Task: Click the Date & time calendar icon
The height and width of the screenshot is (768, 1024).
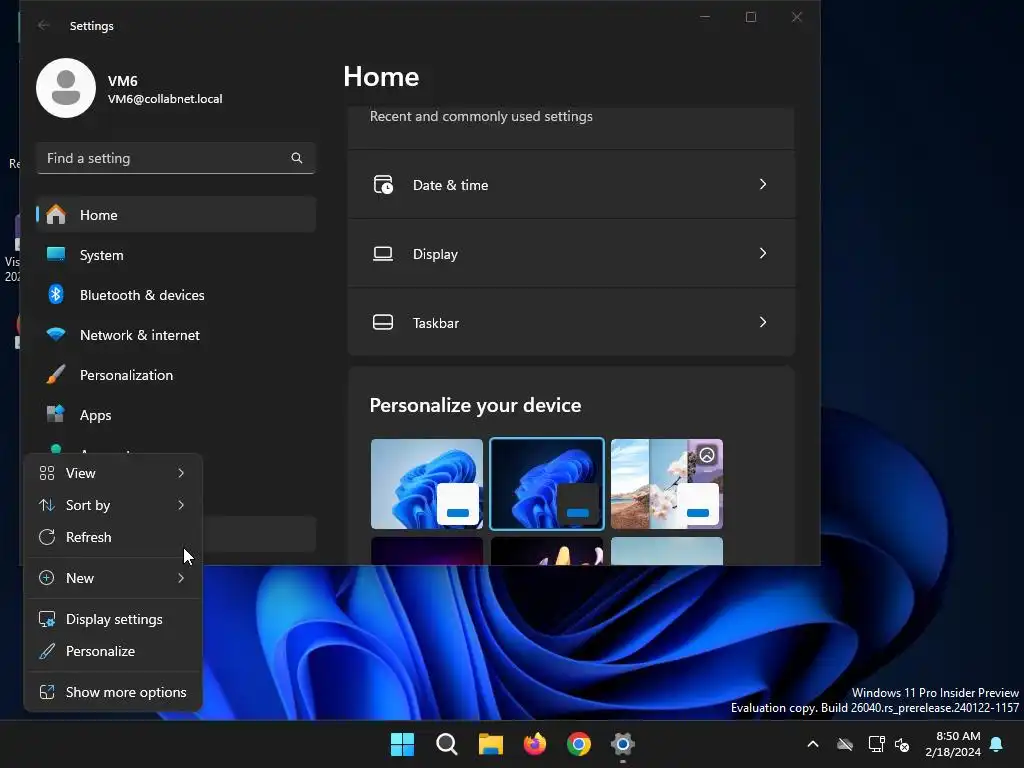Action: (x=383, y=185)
